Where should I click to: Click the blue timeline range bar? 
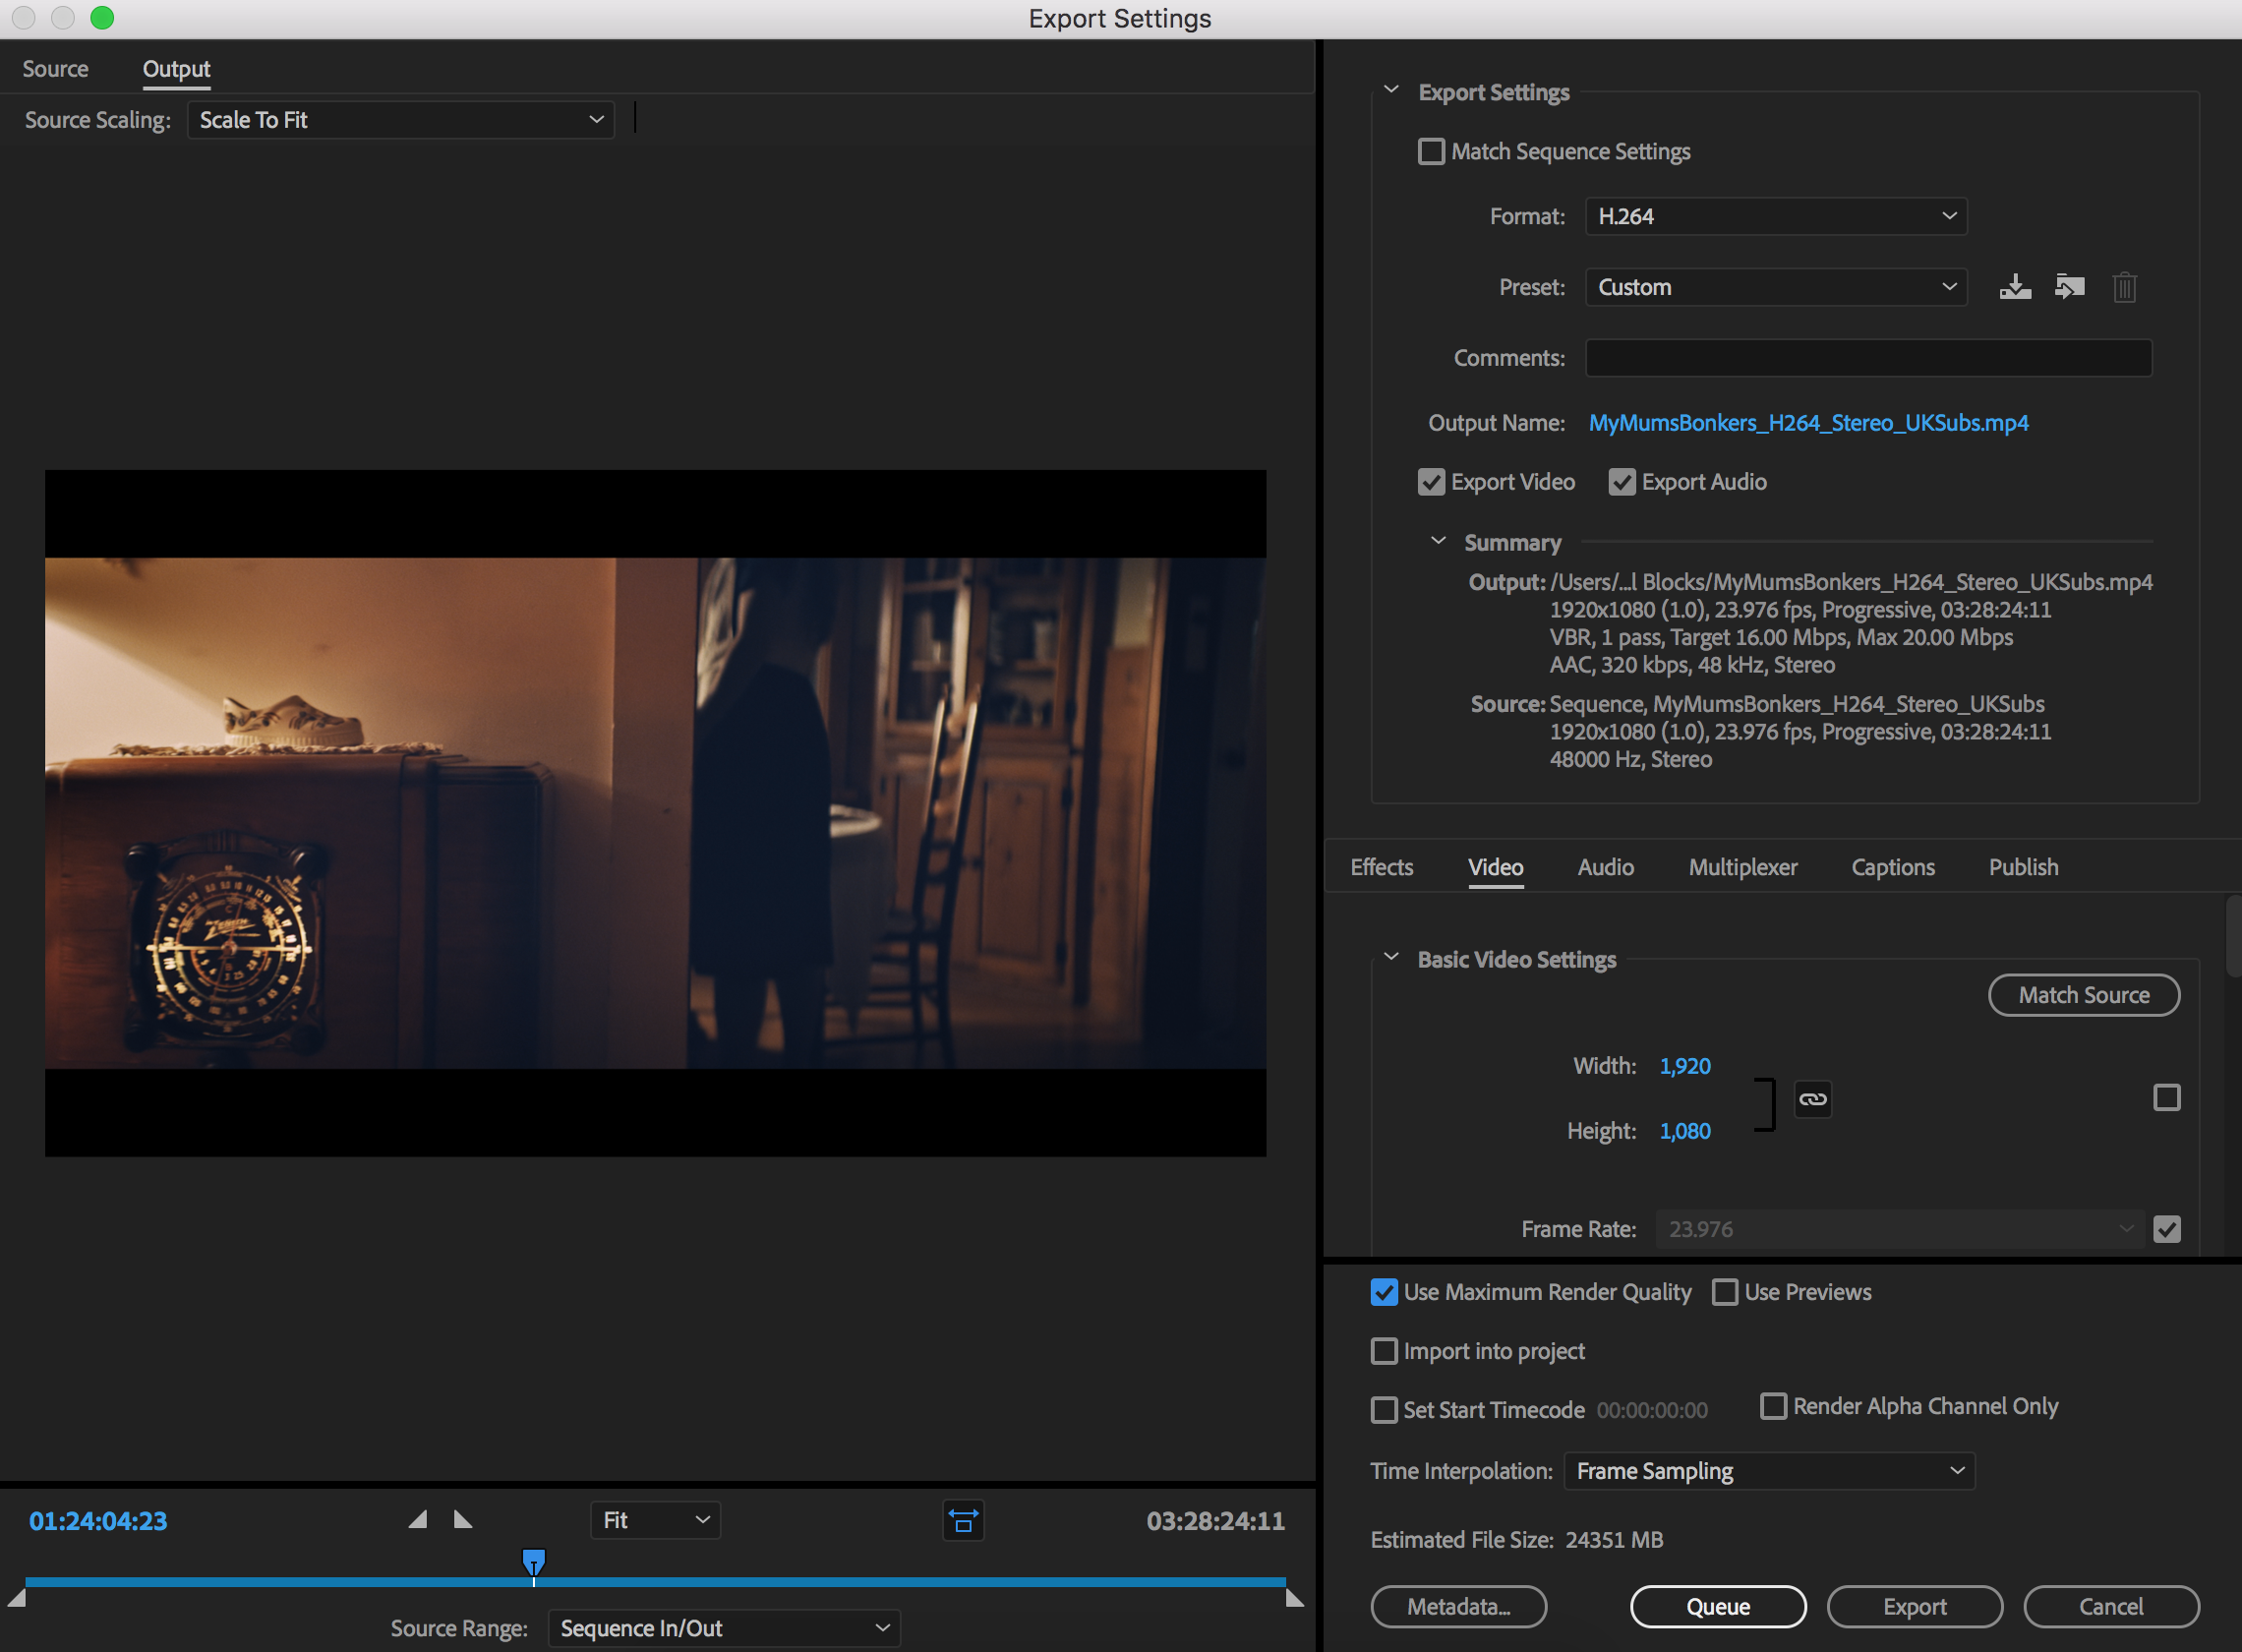655,1582
